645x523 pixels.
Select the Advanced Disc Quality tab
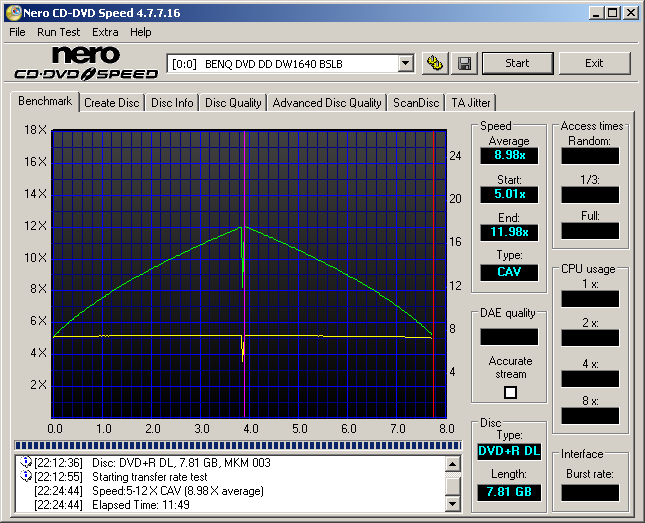pos(327,102)
